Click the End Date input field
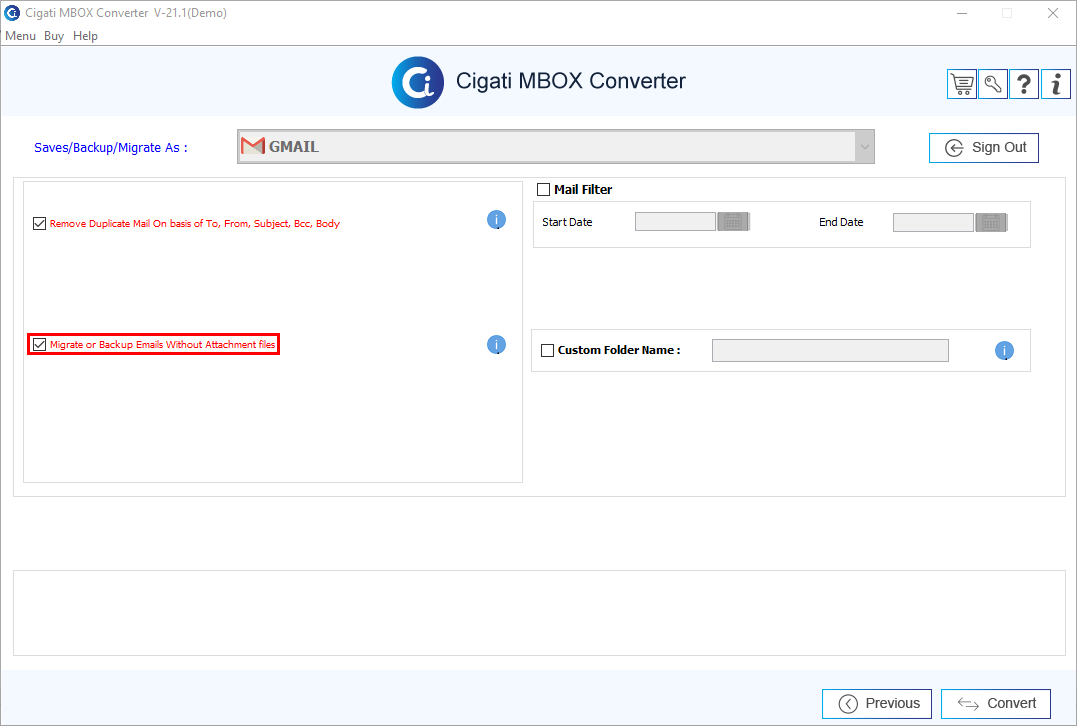The height and width of the screenshot is (726, 1077). [933, 223]
